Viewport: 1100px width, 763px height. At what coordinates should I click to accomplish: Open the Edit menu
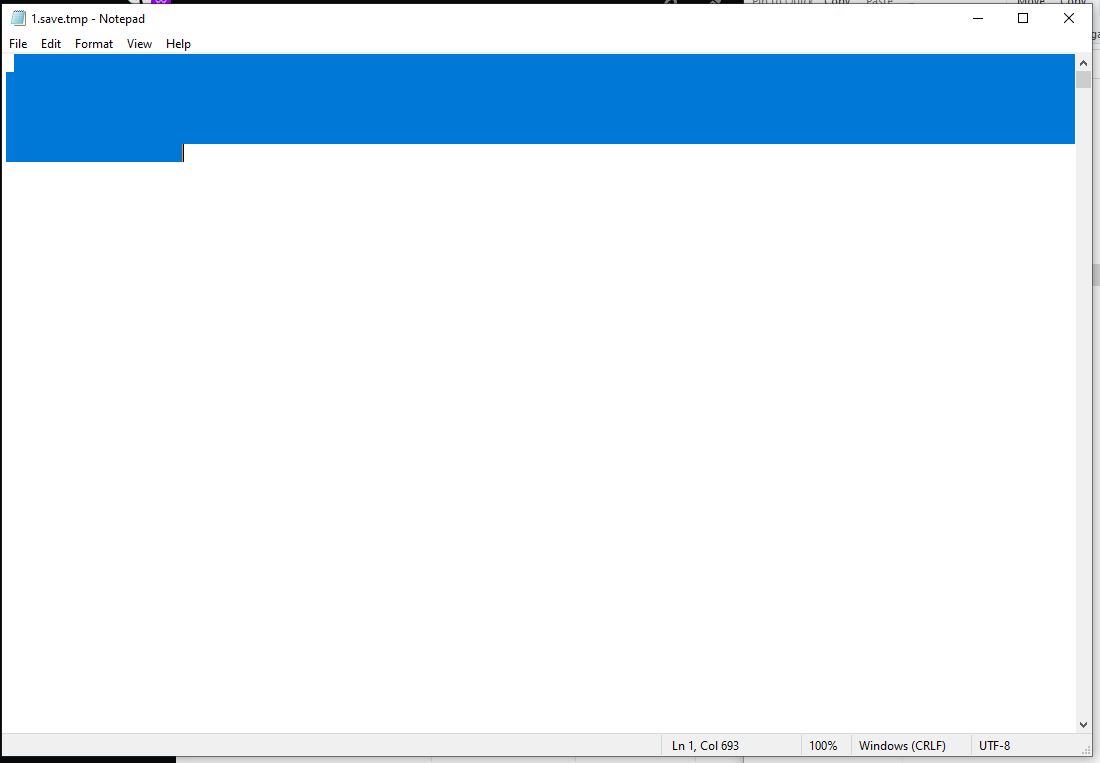coord(51,43)
